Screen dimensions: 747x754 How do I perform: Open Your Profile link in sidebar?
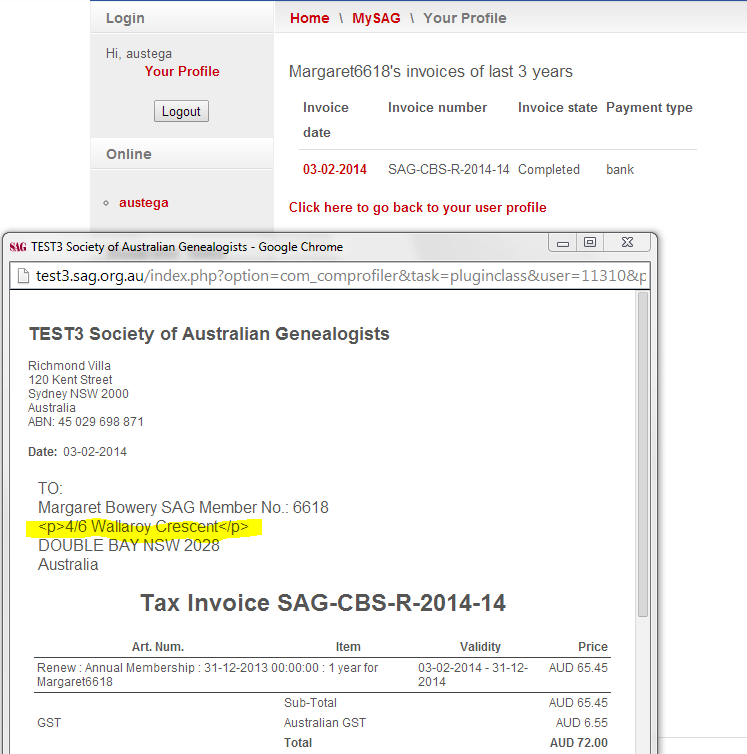182,71
